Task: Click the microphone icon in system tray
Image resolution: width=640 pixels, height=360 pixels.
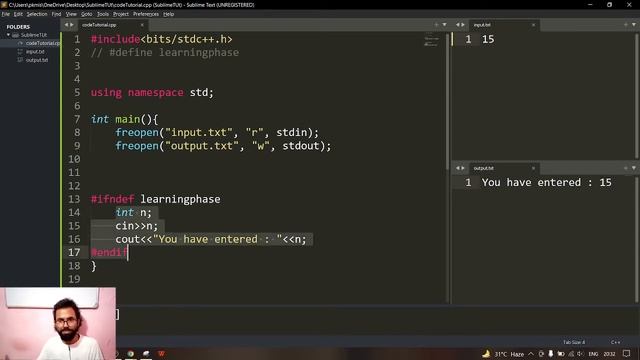Action: click(551, 354)
